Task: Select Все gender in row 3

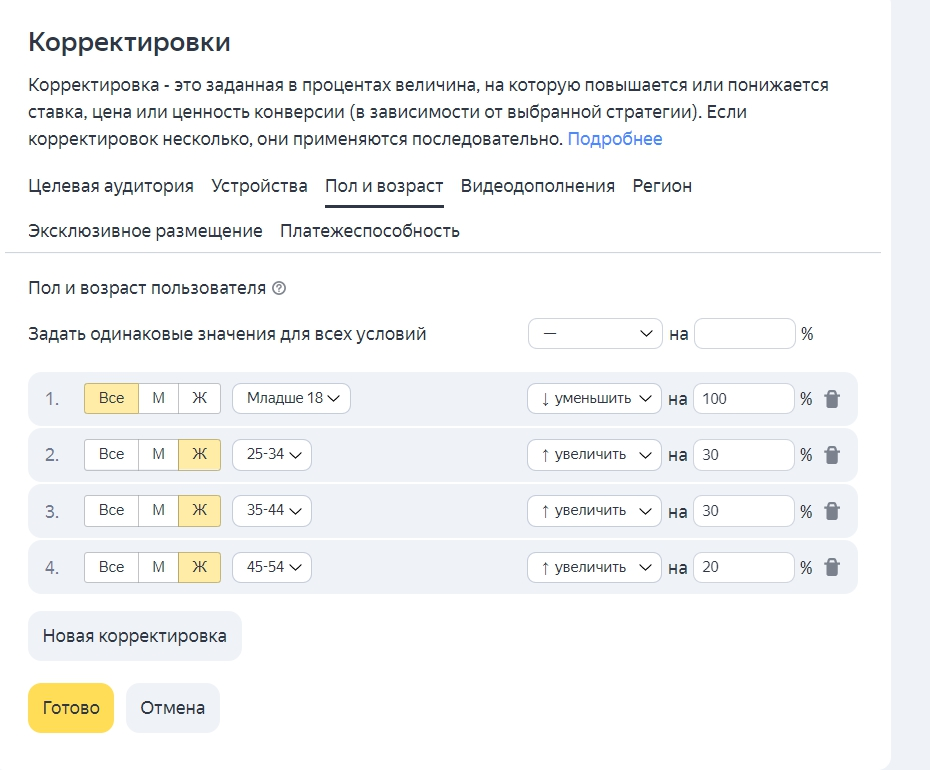Action: pyautogui.click(x=112, y=510)
